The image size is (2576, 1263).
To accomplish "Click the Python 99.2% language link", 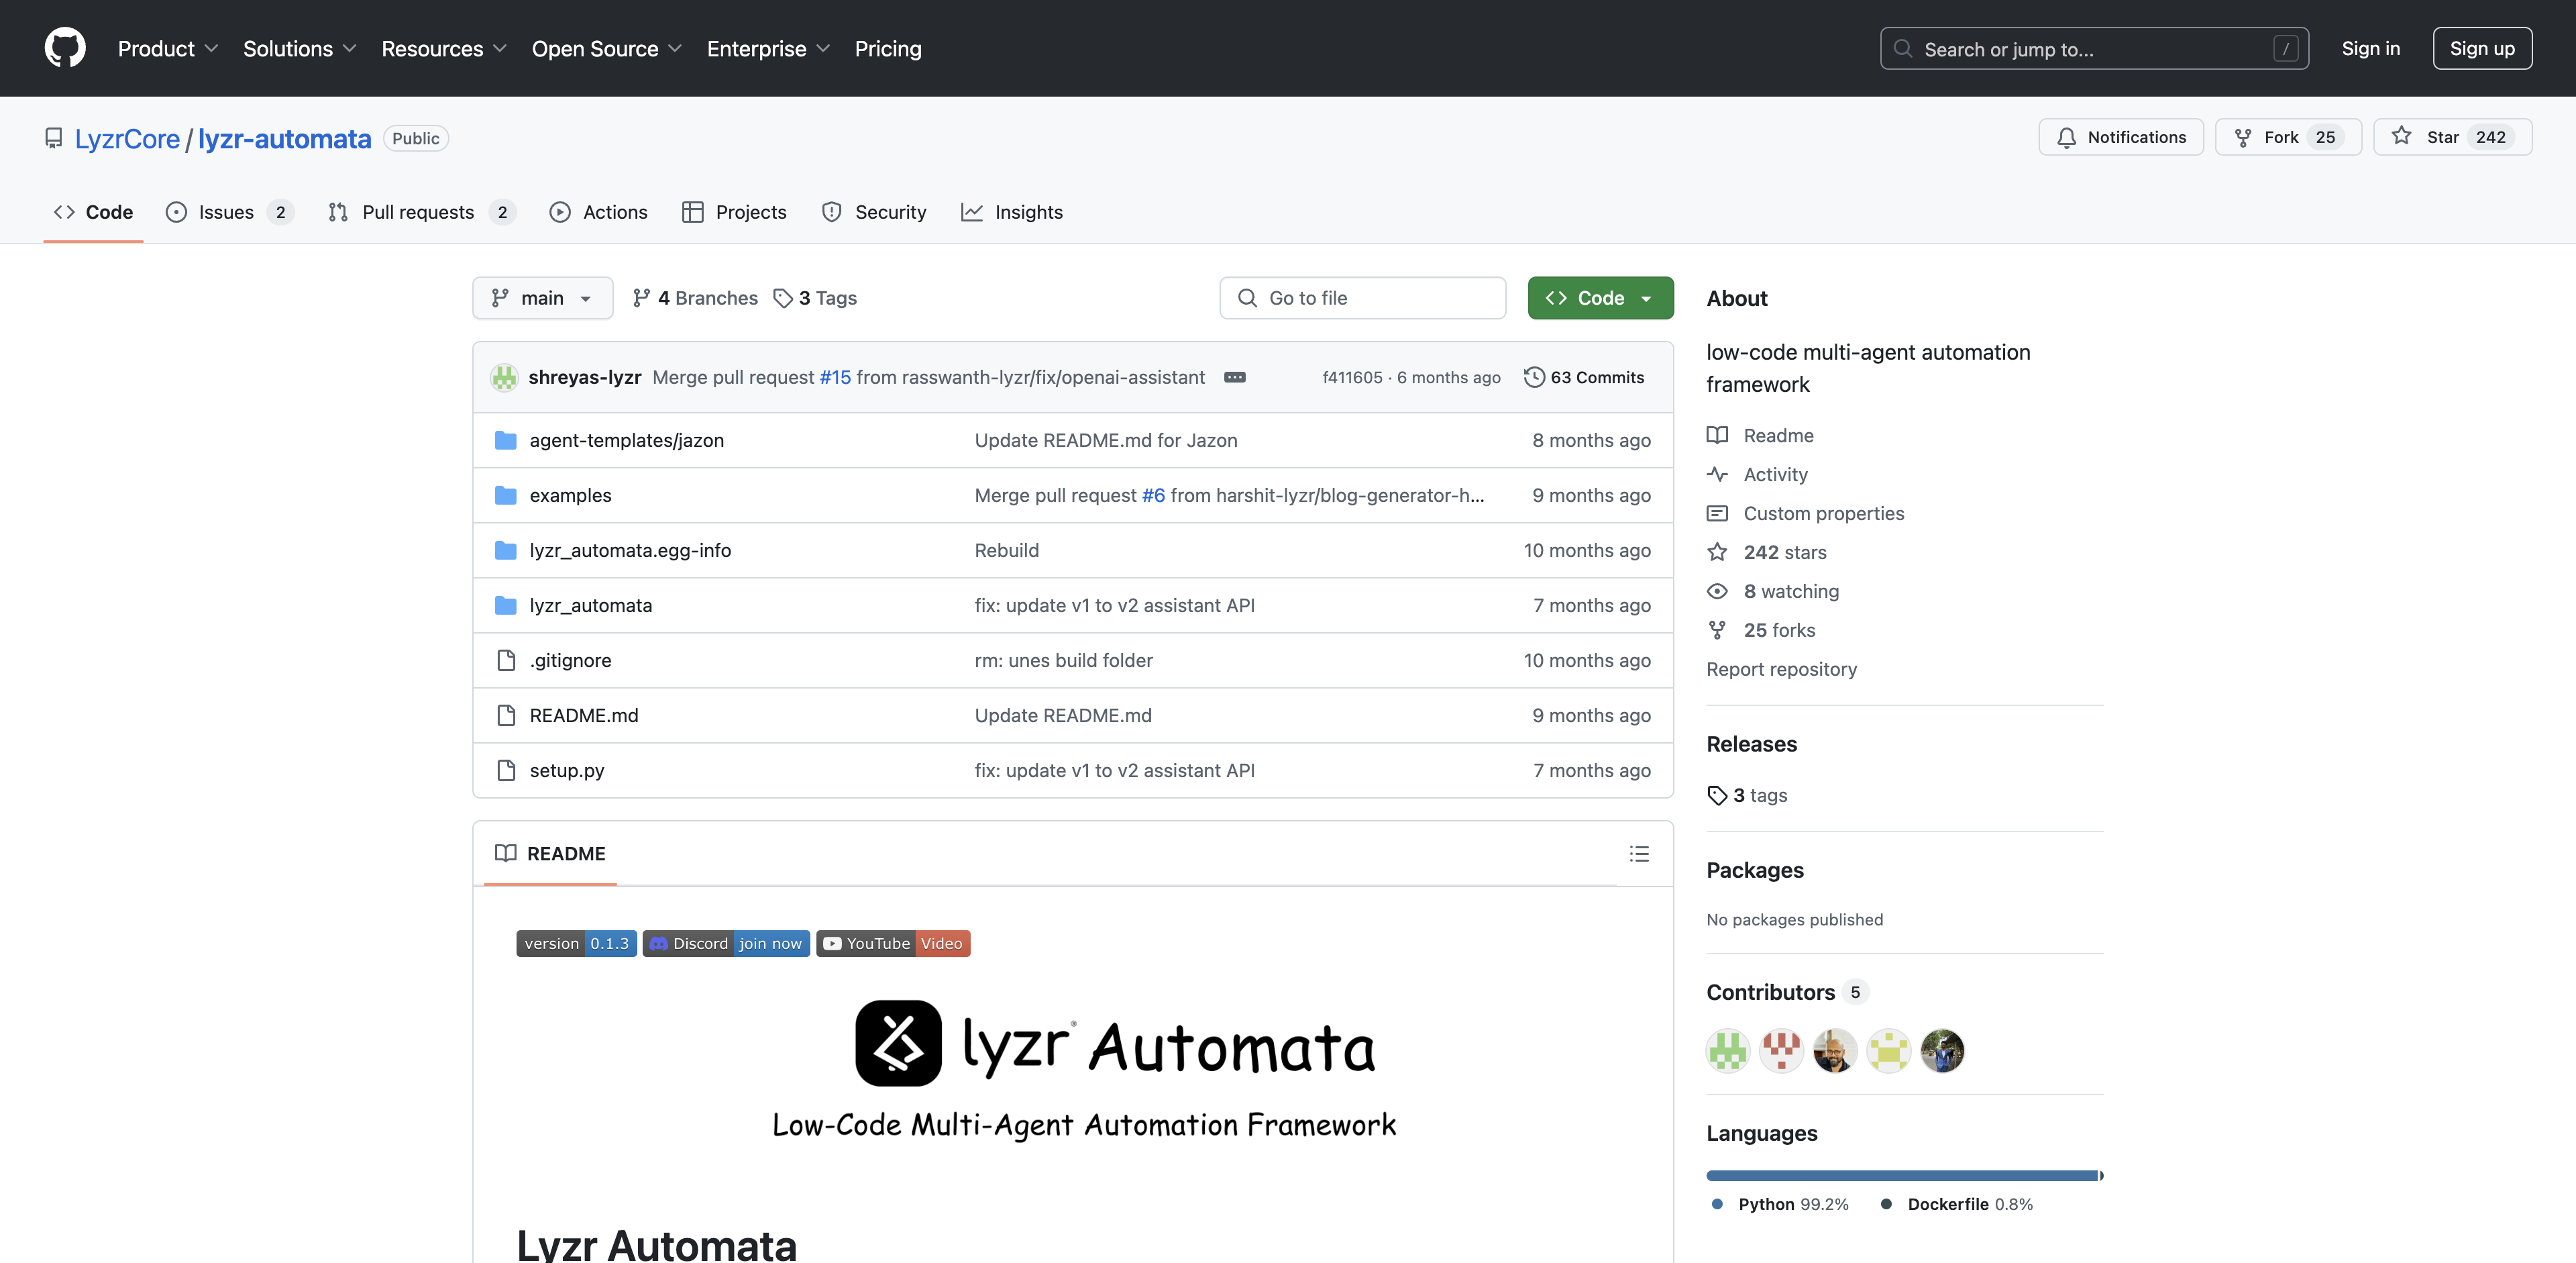I will (x=1780, y=1204).
